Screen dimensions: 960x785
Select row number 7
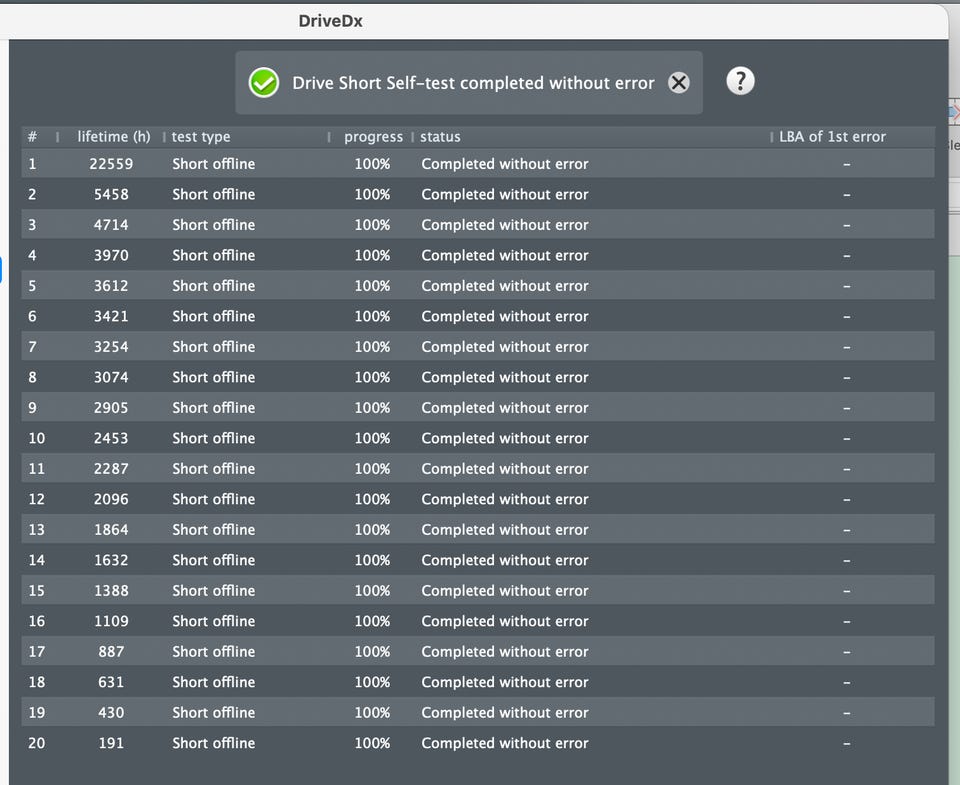[32, 347]
